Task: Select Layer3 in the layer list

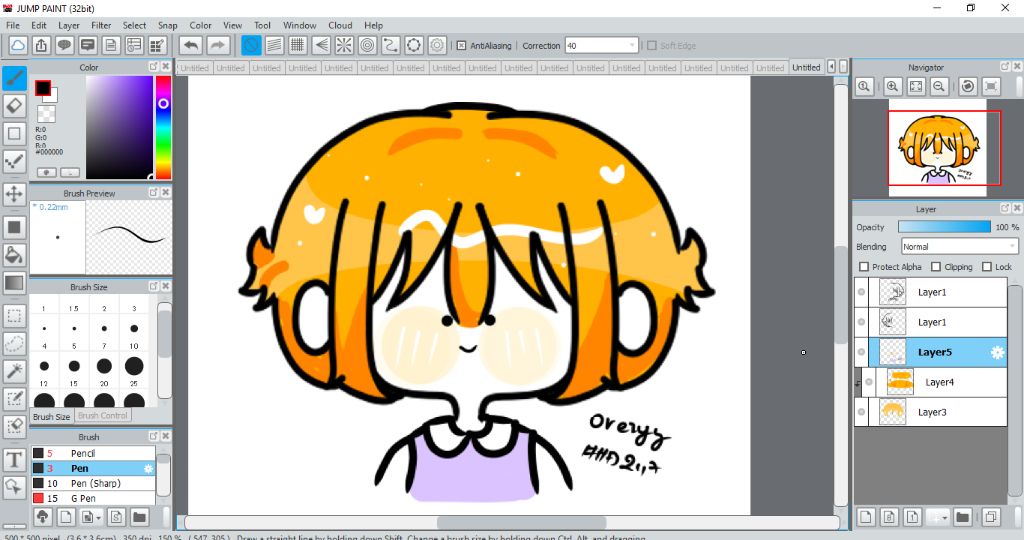Action: (x=931, y=412)
